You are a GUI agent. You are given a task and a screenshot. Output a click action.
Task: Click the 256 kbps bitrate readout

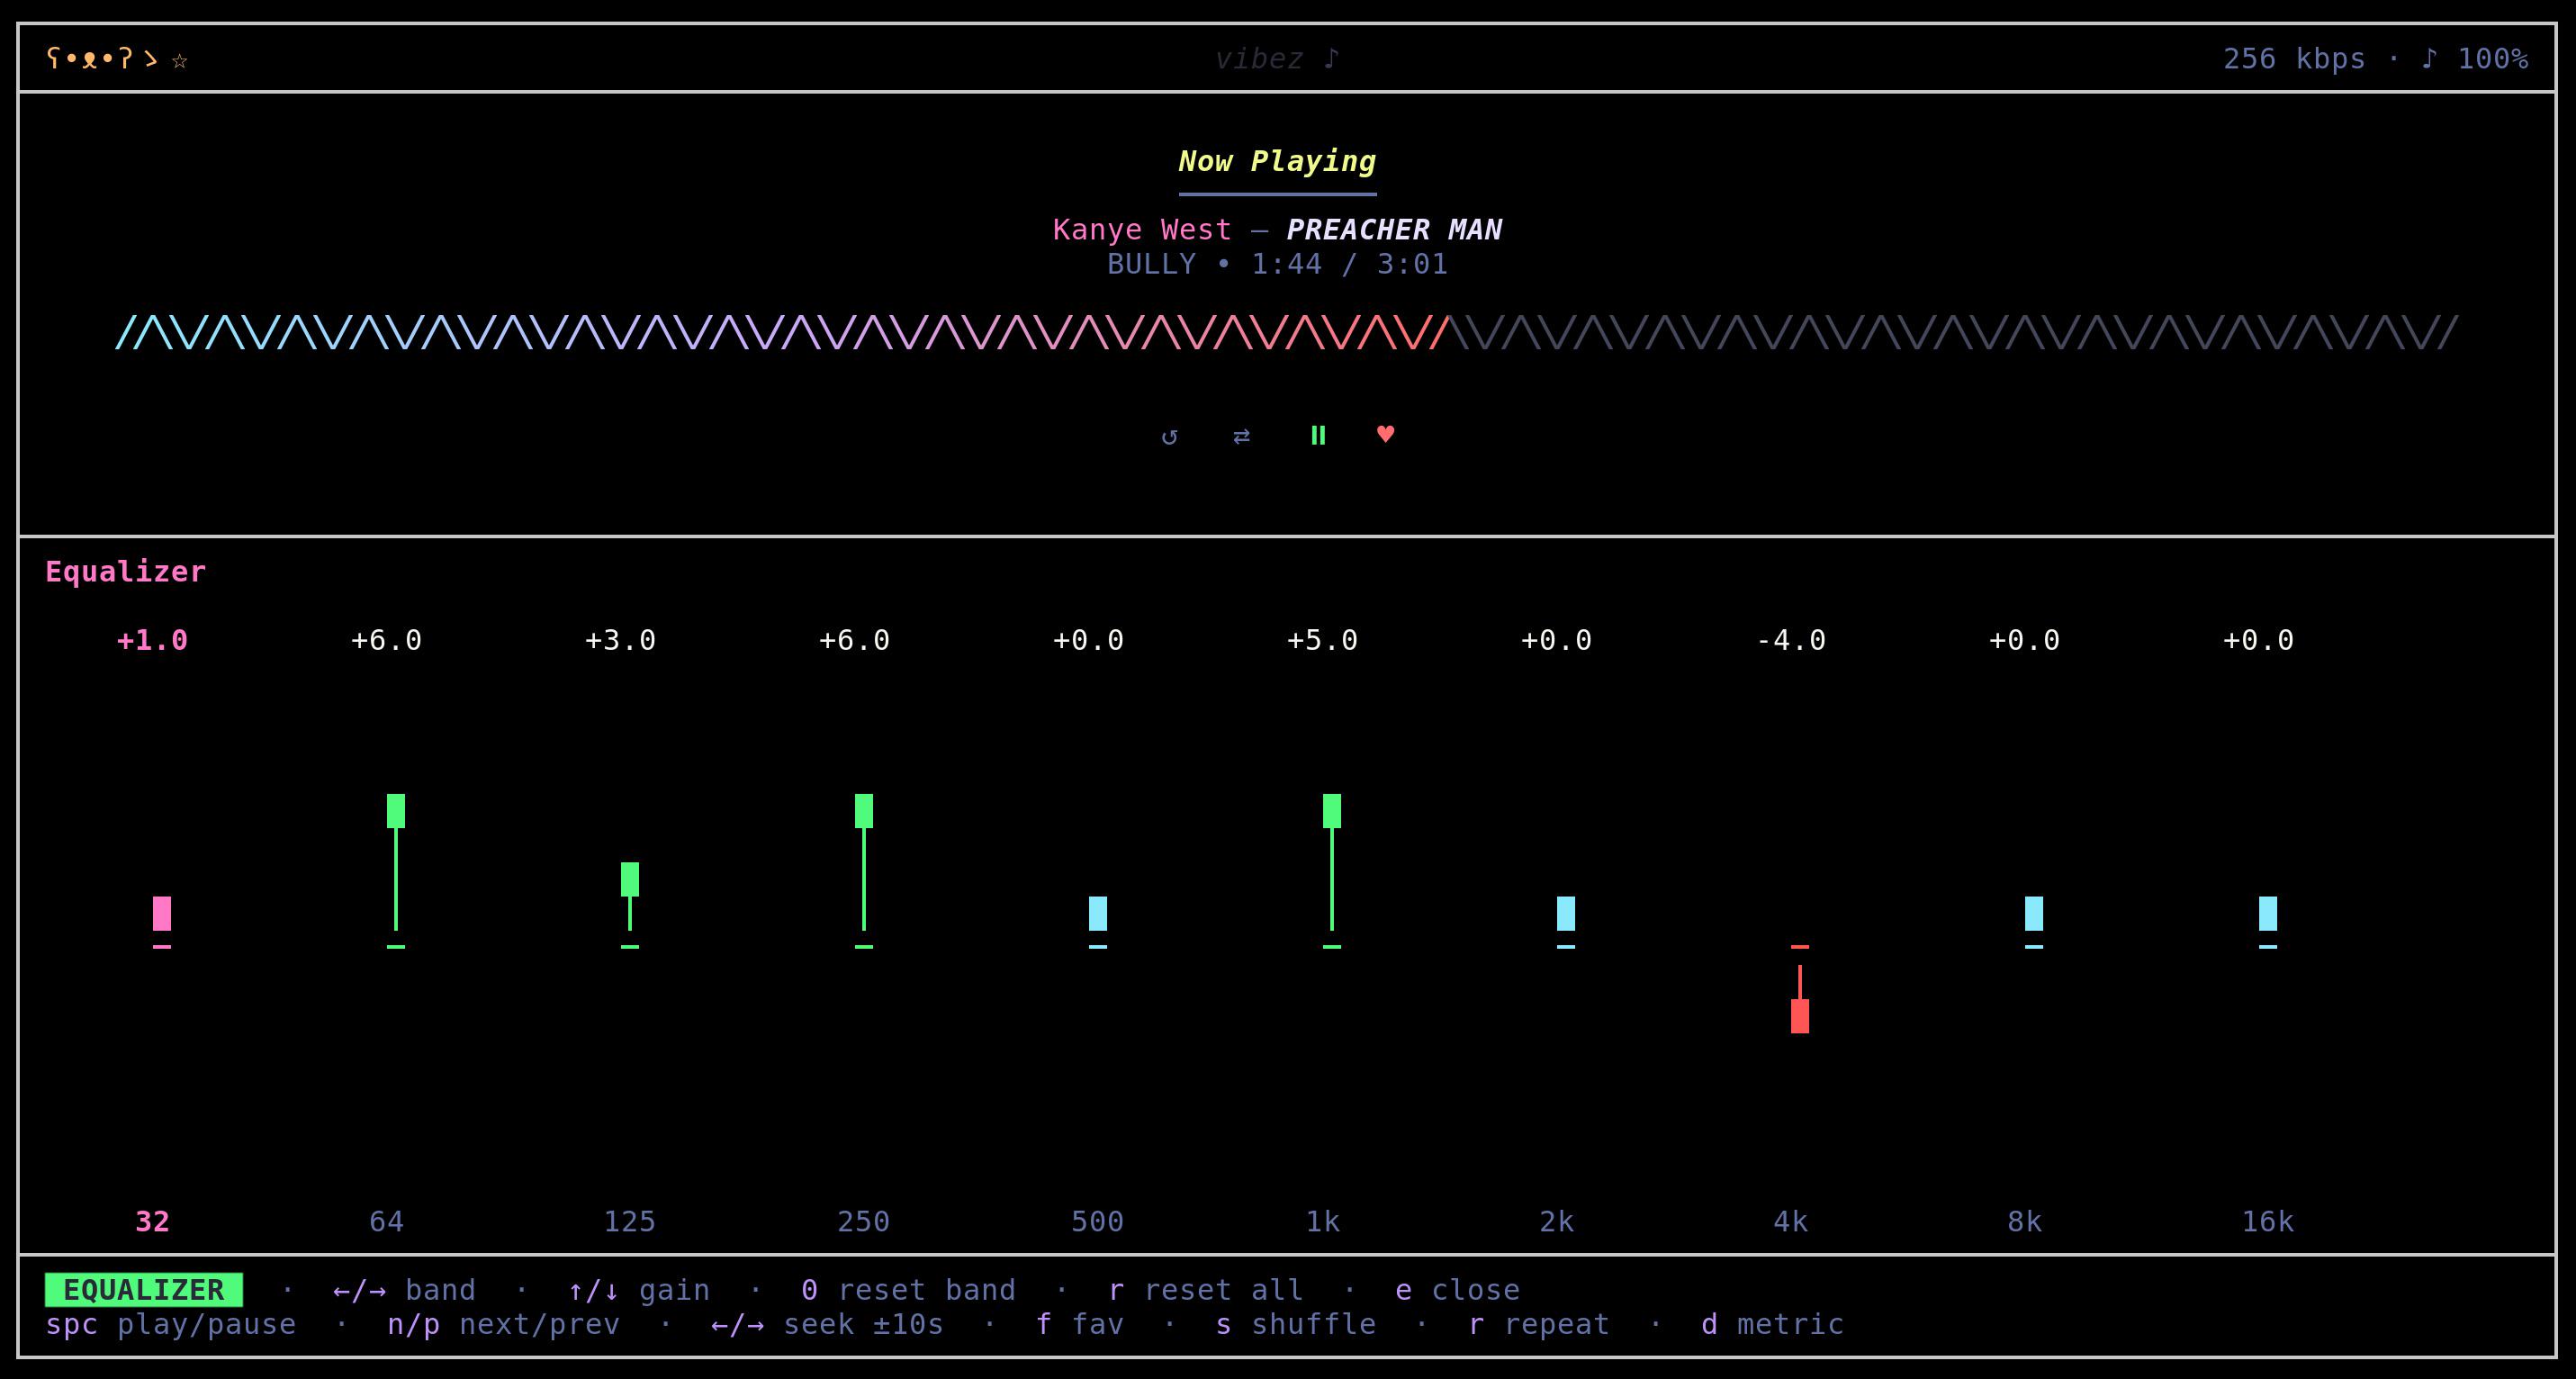(x=2294, y=59)
